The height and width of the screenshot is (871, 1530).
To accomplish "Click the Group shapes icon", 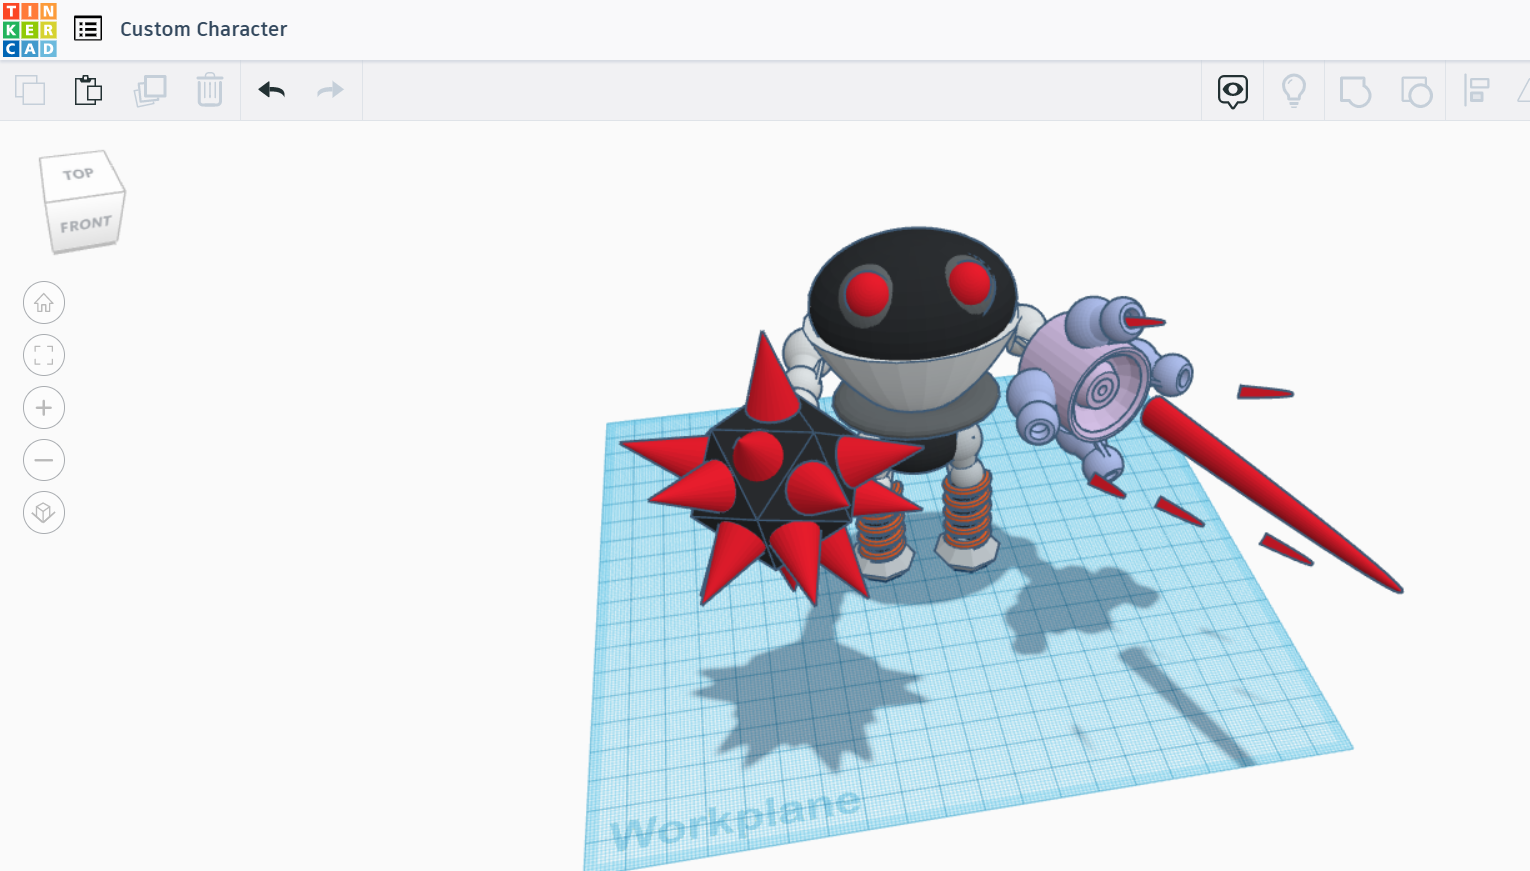I will [1354, 91].
